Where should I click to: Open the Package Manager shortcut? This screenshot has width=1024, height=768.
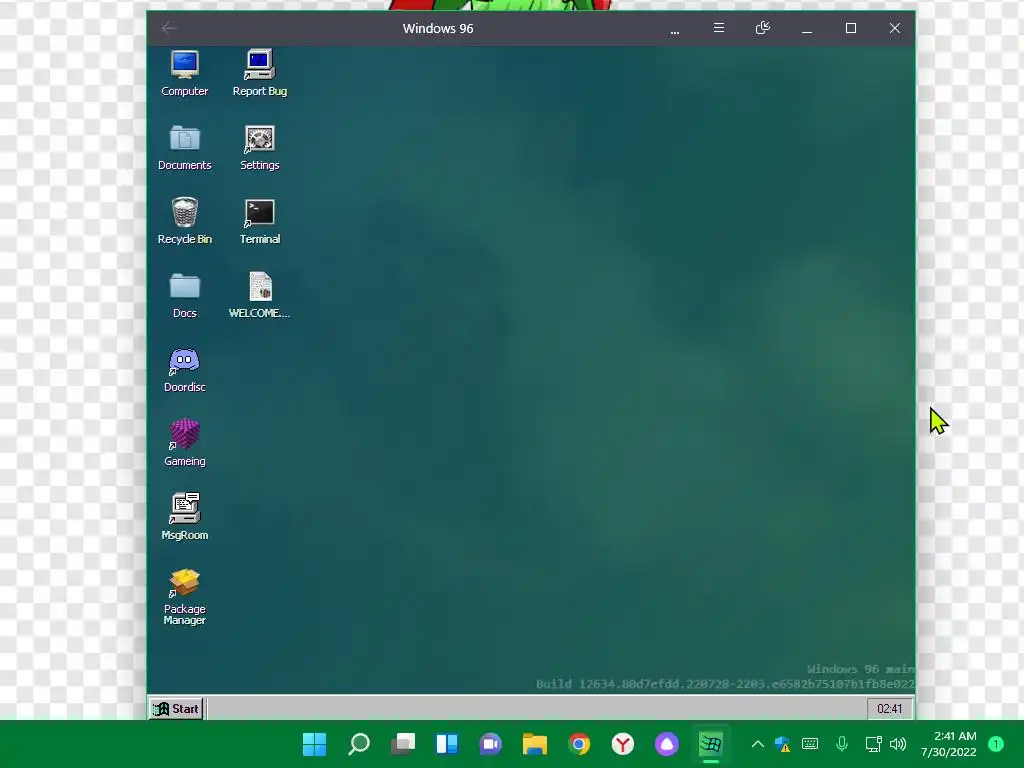185,597
